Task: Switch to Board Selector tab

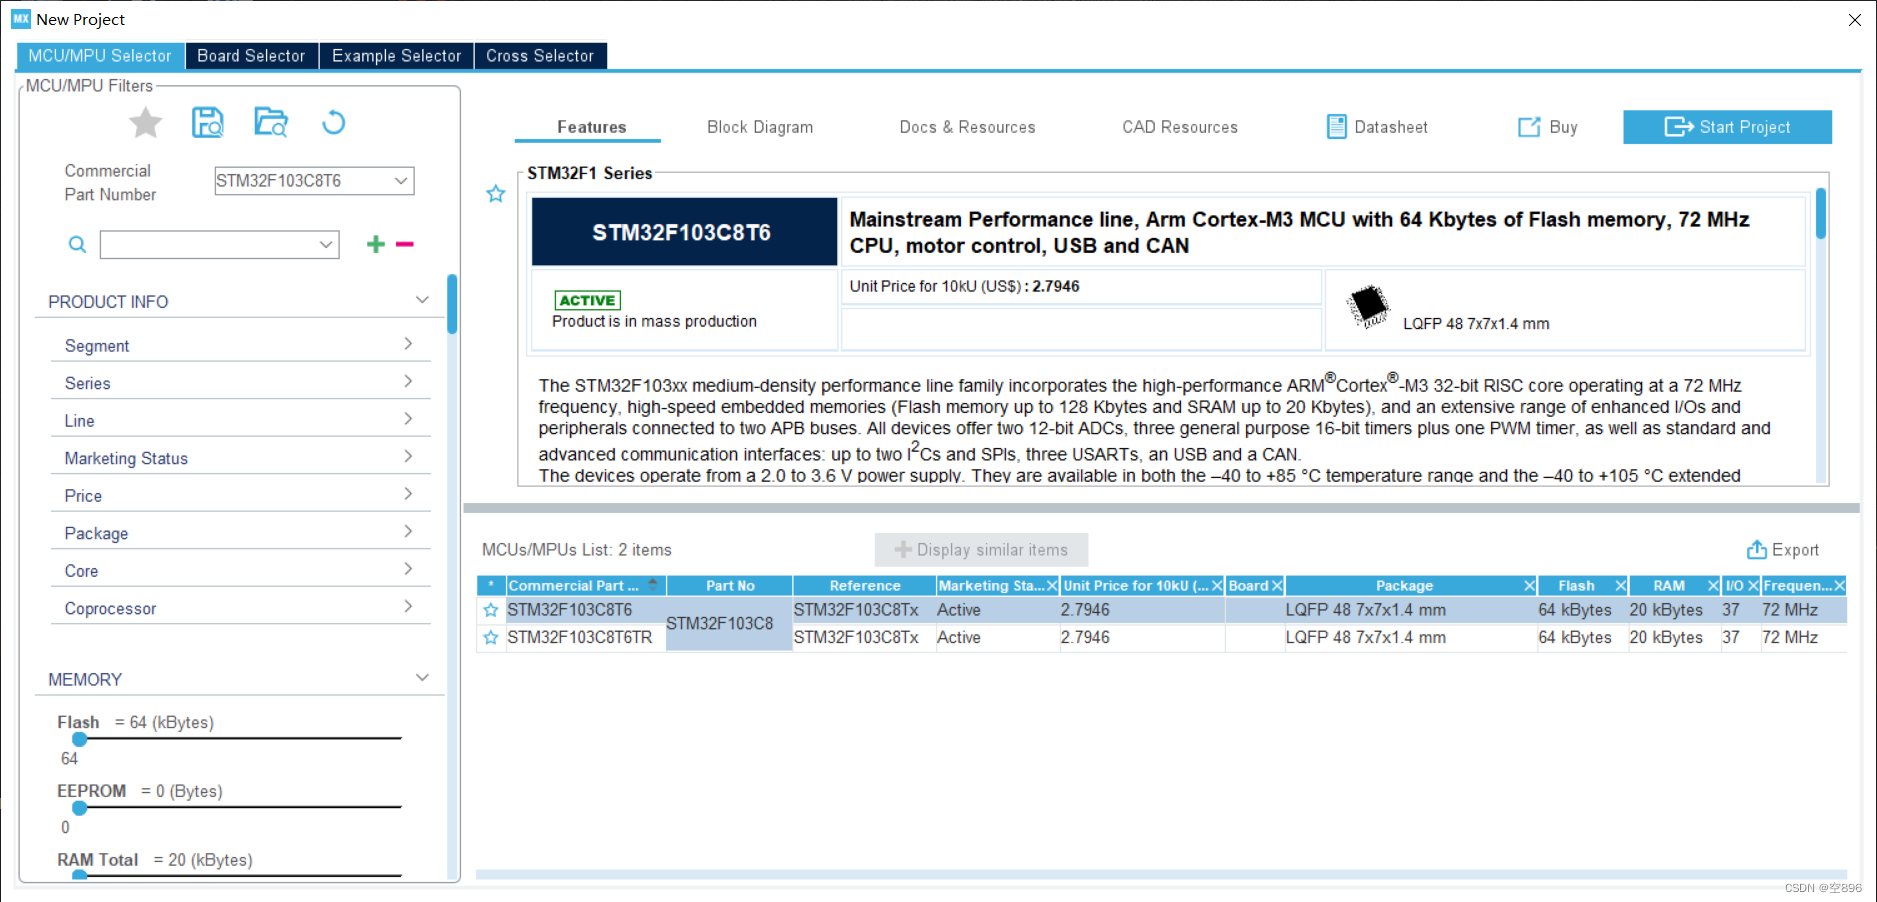Action: pos(251,56)
